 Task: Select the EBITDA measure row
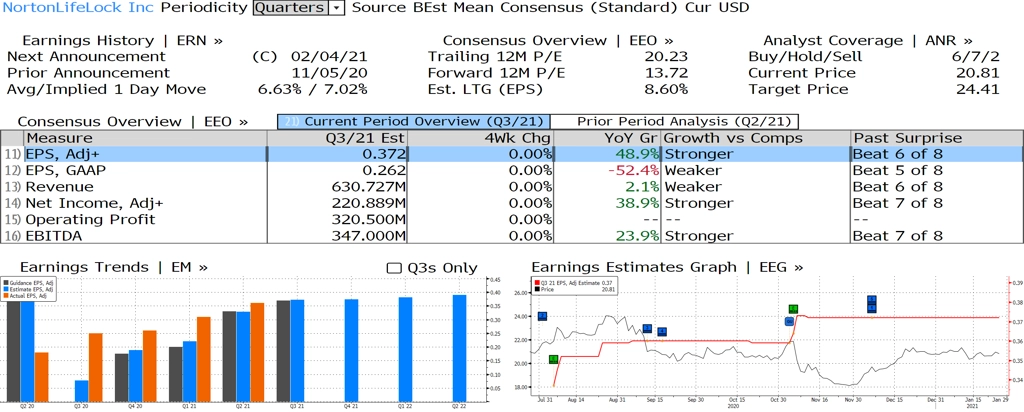pos(511,236)
